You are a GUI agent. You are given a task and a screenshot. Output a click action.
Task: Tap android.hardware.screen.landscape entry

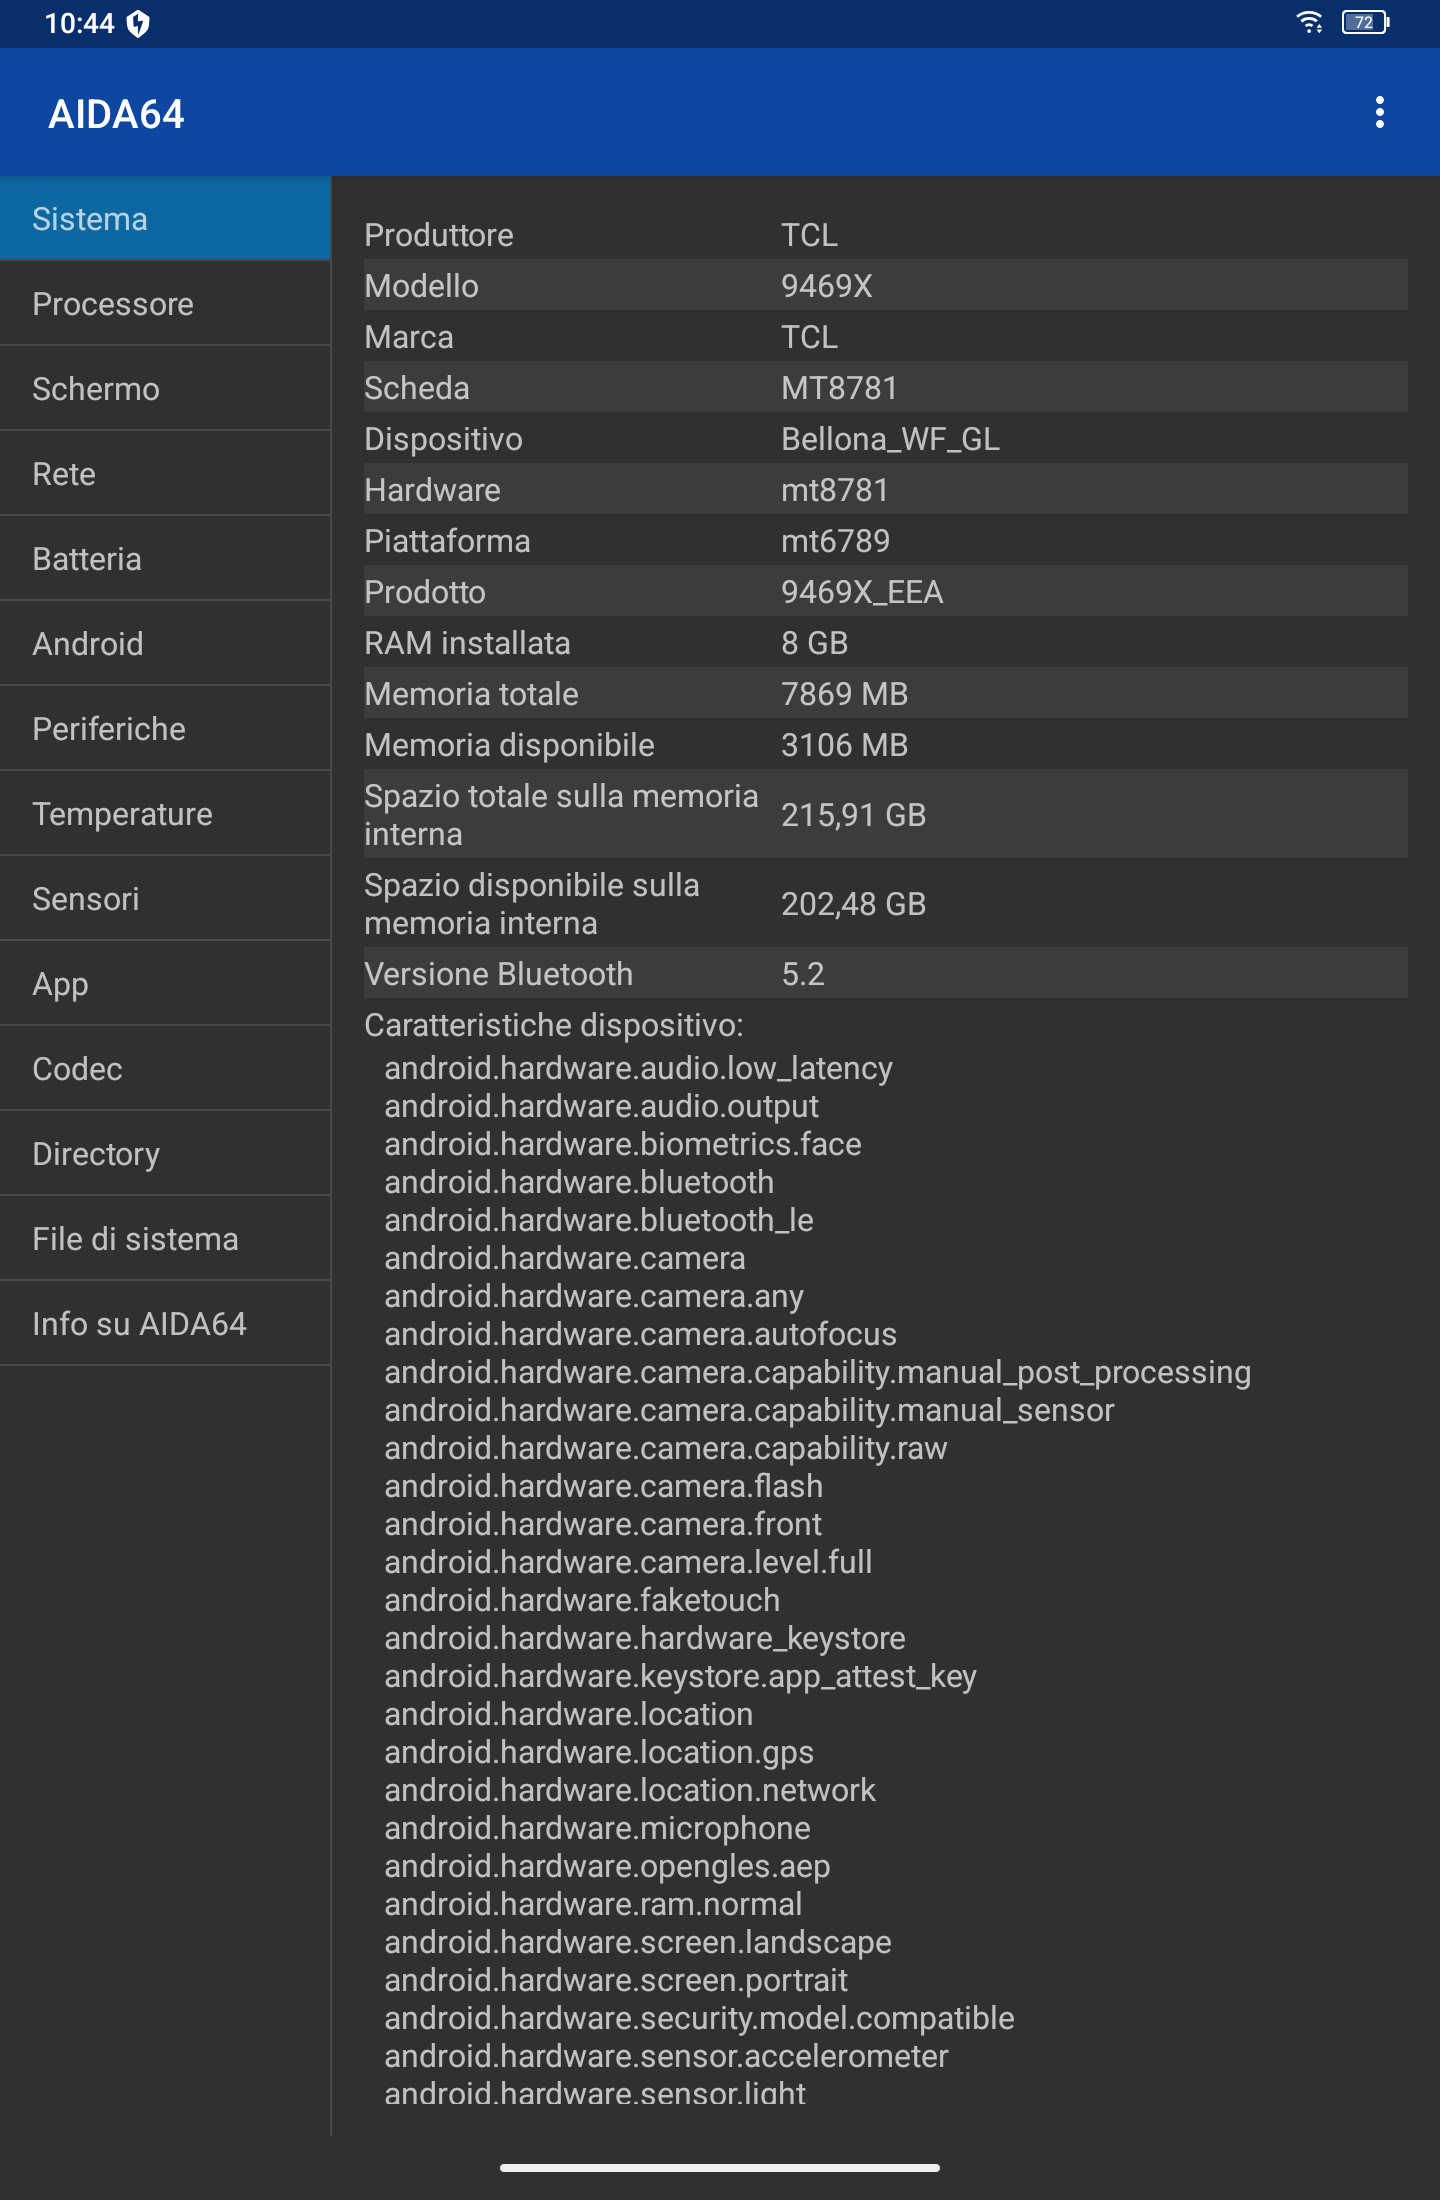point(638,1942)
